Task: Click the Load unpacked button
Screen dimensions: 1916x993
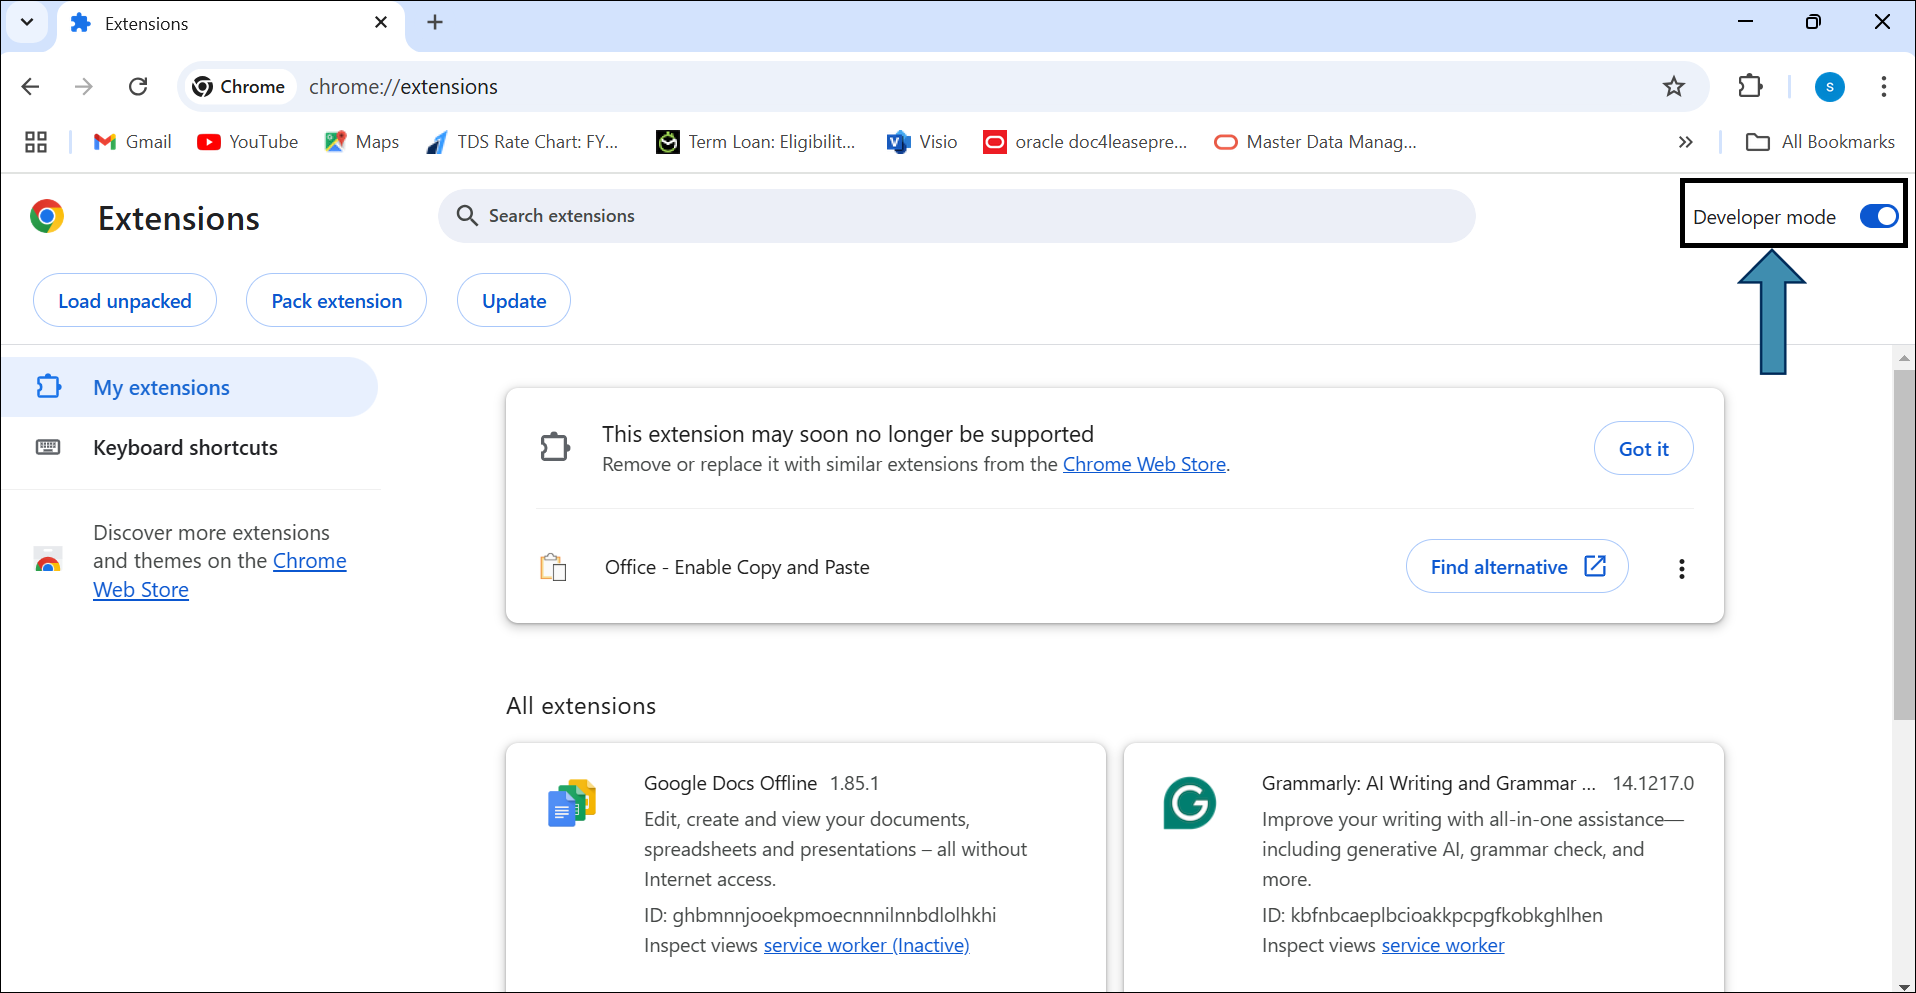Action: [x=125, y=301]
